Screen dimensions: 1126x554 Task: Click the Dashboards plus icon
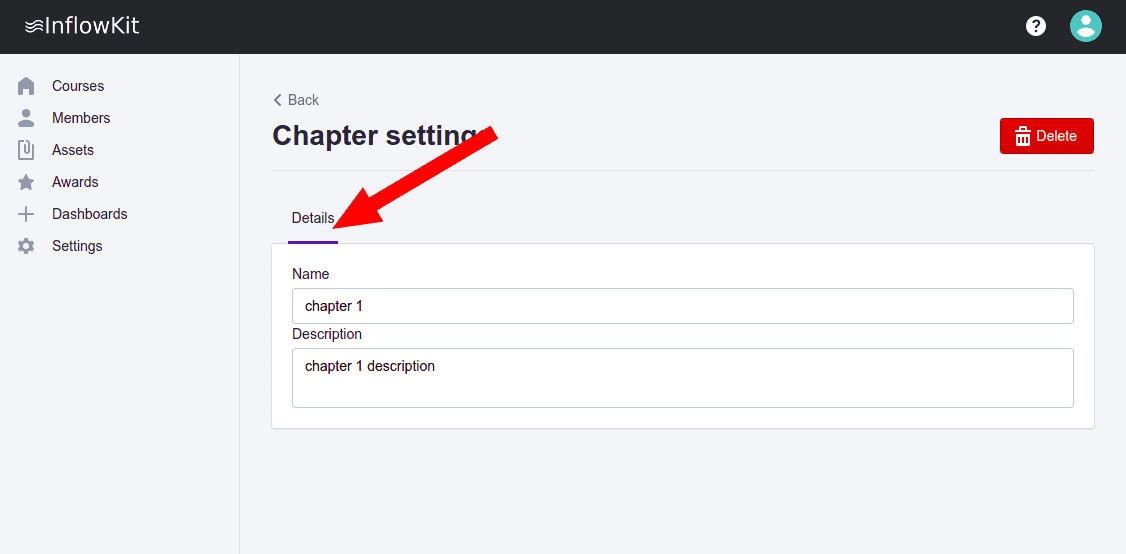(x=26, y=214)
